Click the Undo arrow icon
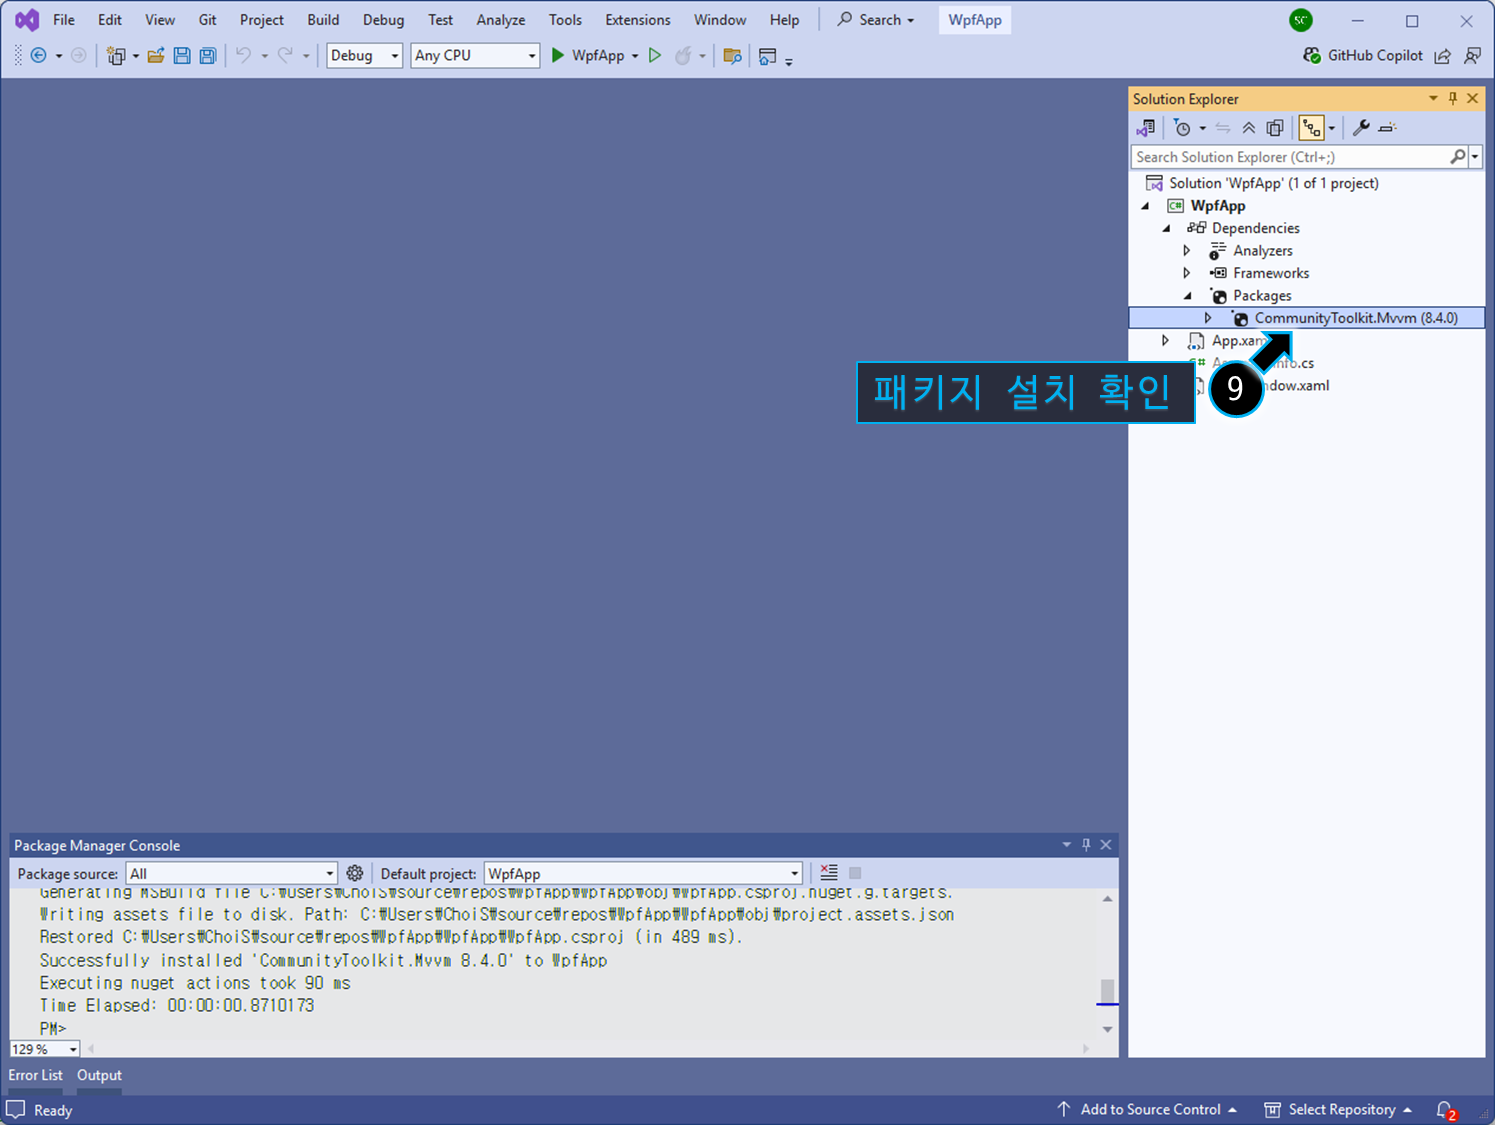1495x1125 pixels. coord(243,56)
